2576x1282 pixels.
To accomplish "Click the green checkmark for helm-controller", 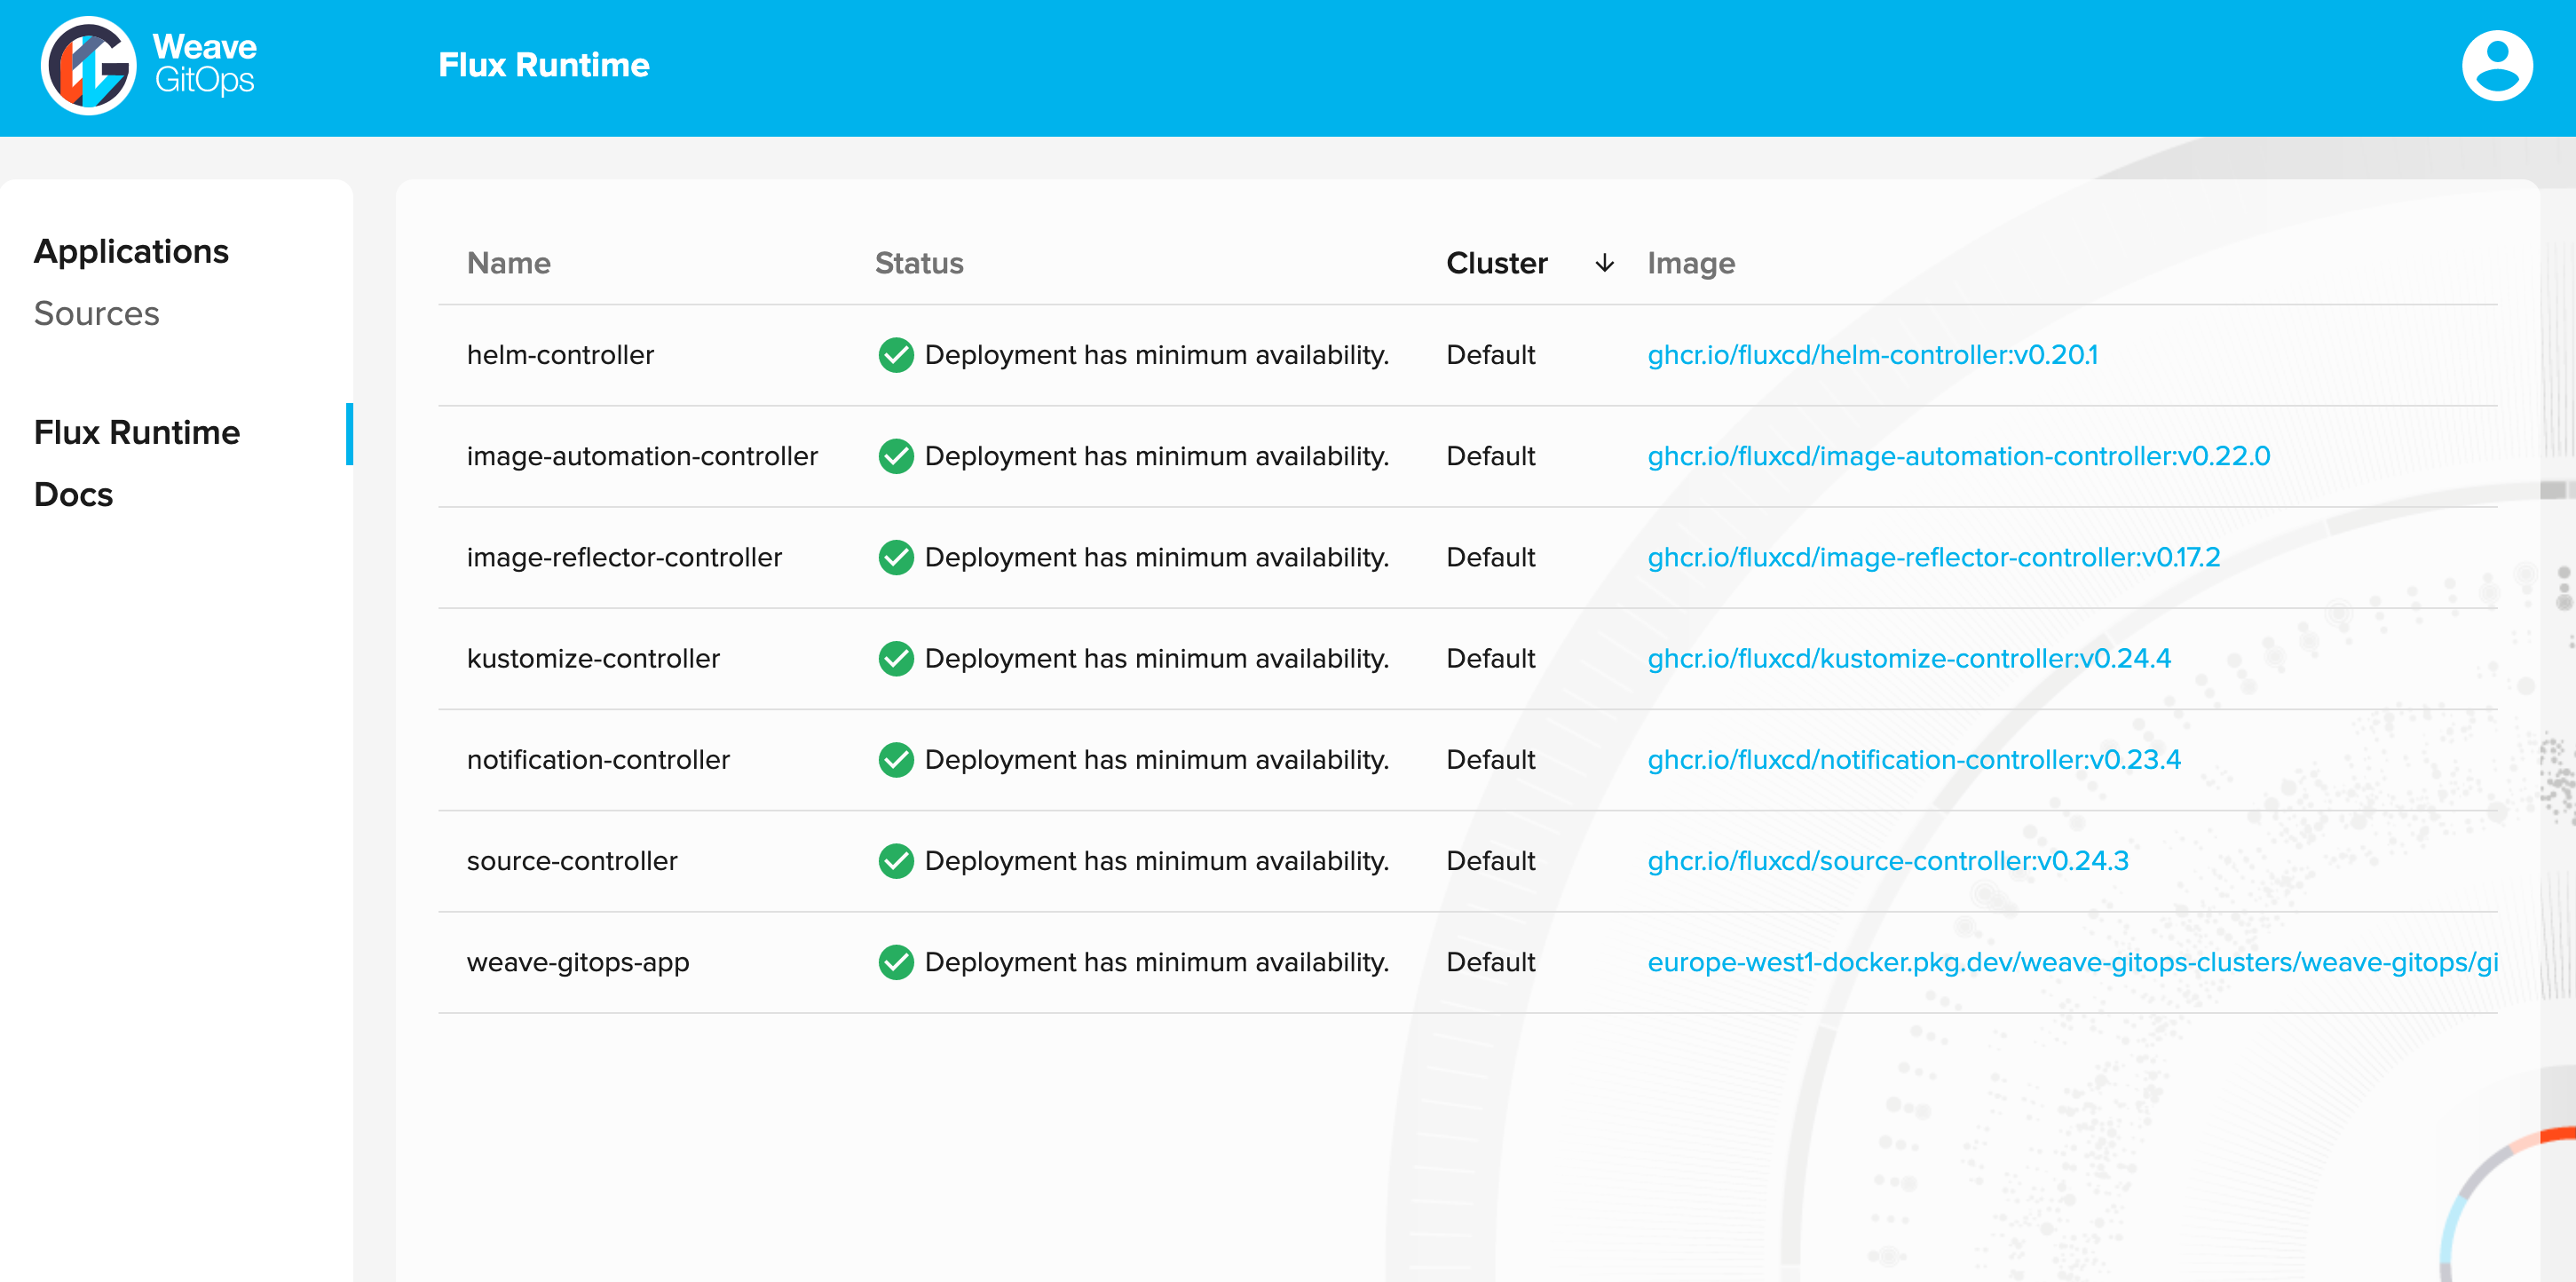I will 895,355.
